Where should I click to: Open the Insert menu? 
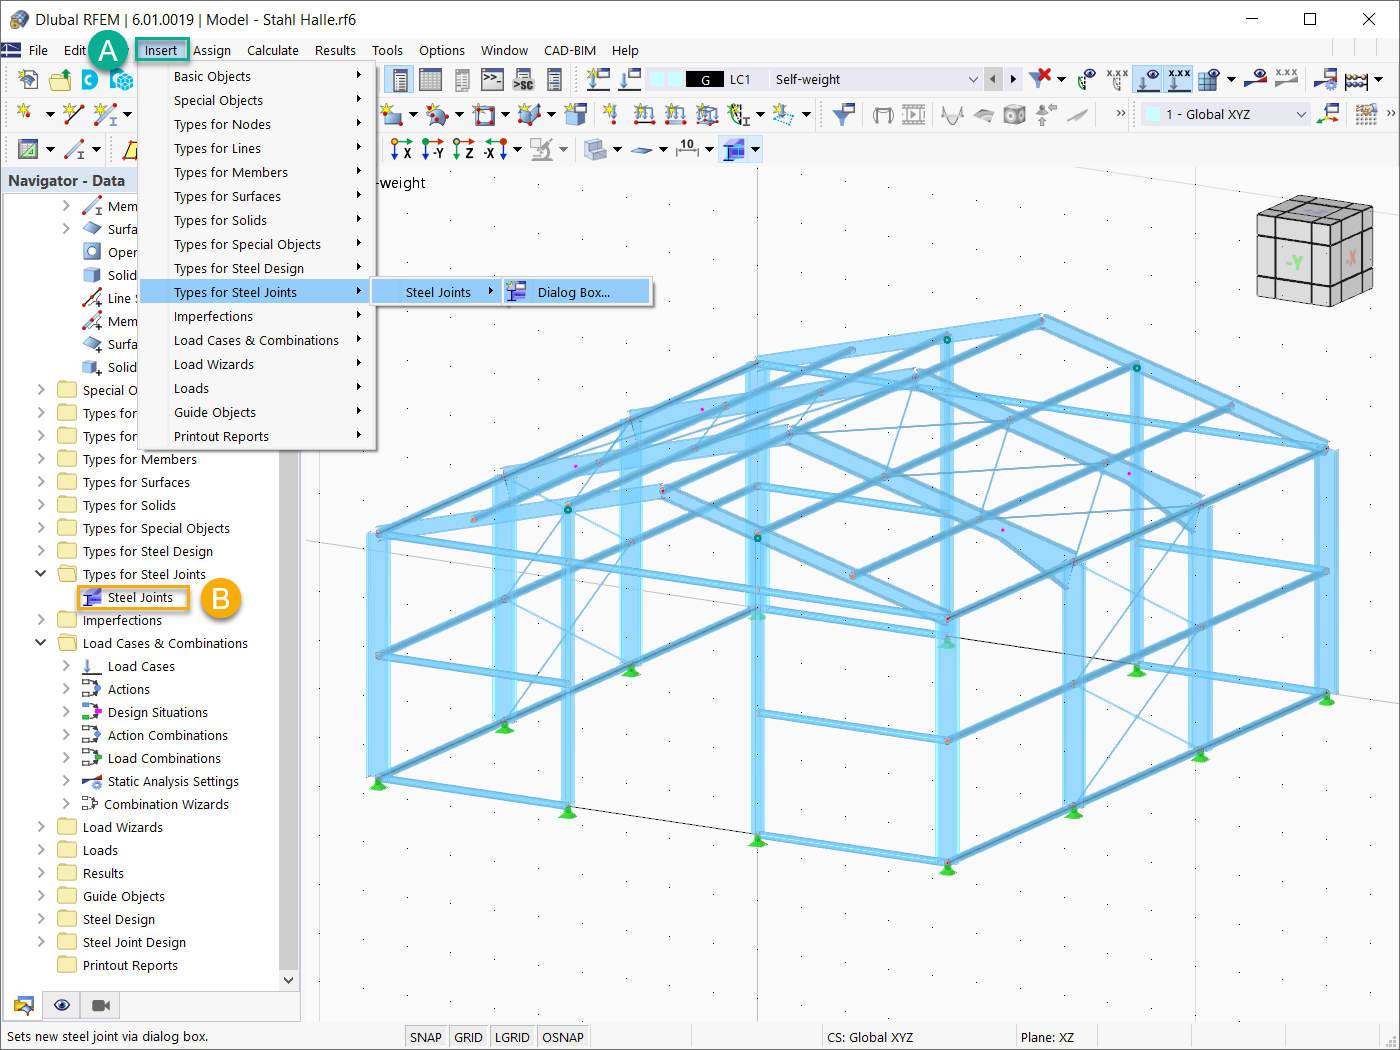point(161,50)
